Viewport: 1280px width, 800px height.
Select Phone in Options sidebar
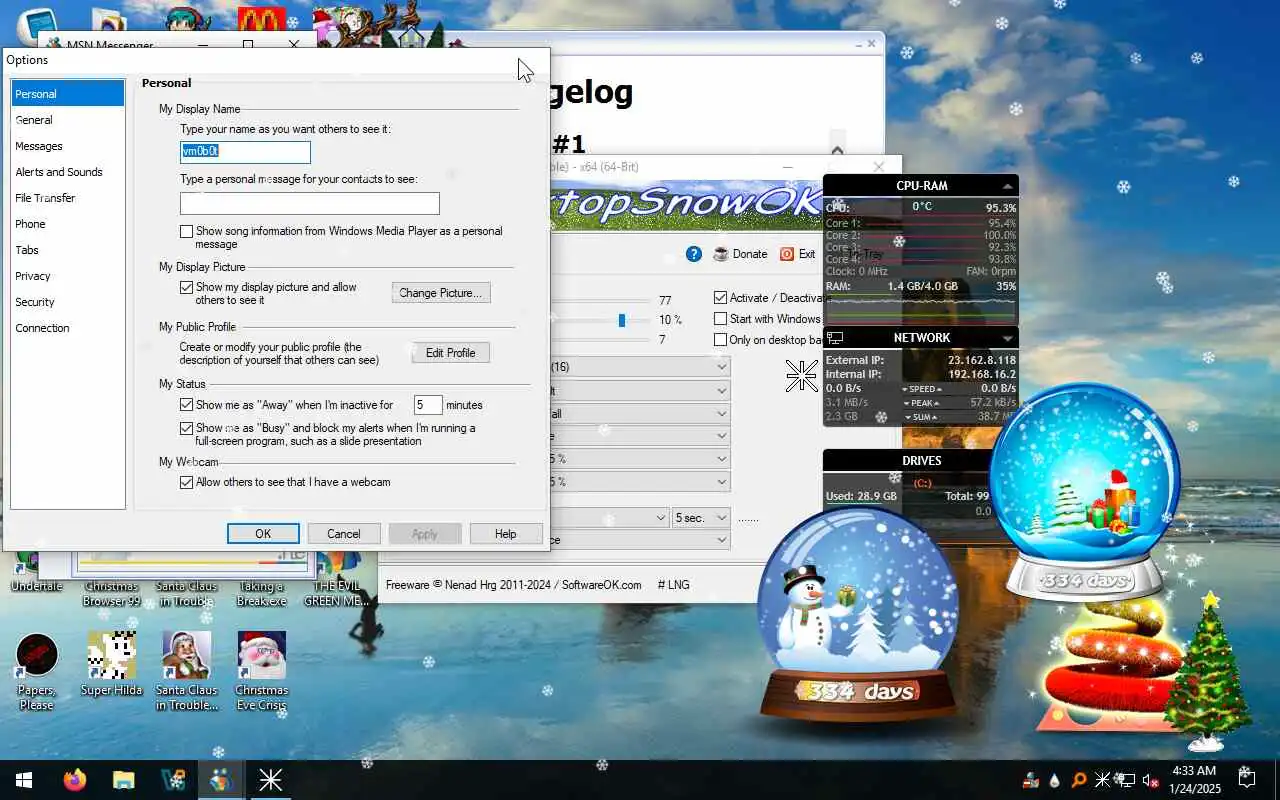[x=68, y=224]
